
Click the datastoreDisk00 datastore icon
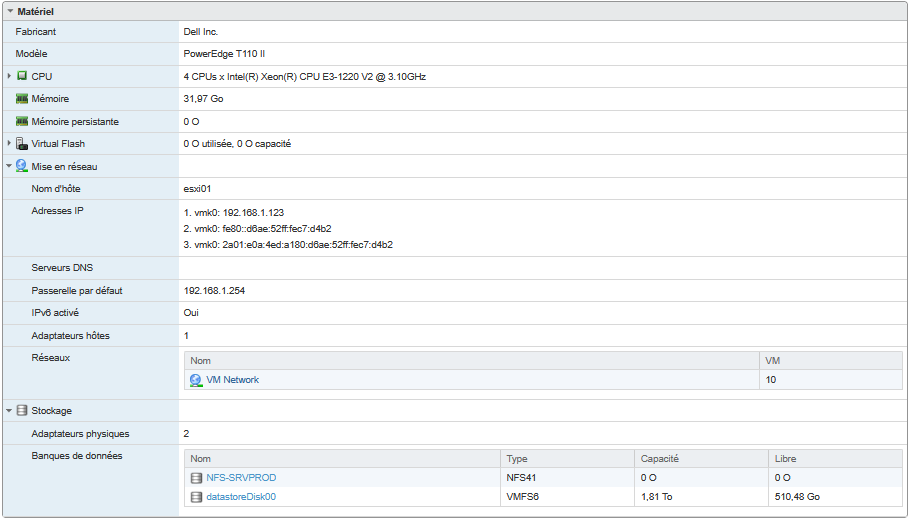click(197, 496)
